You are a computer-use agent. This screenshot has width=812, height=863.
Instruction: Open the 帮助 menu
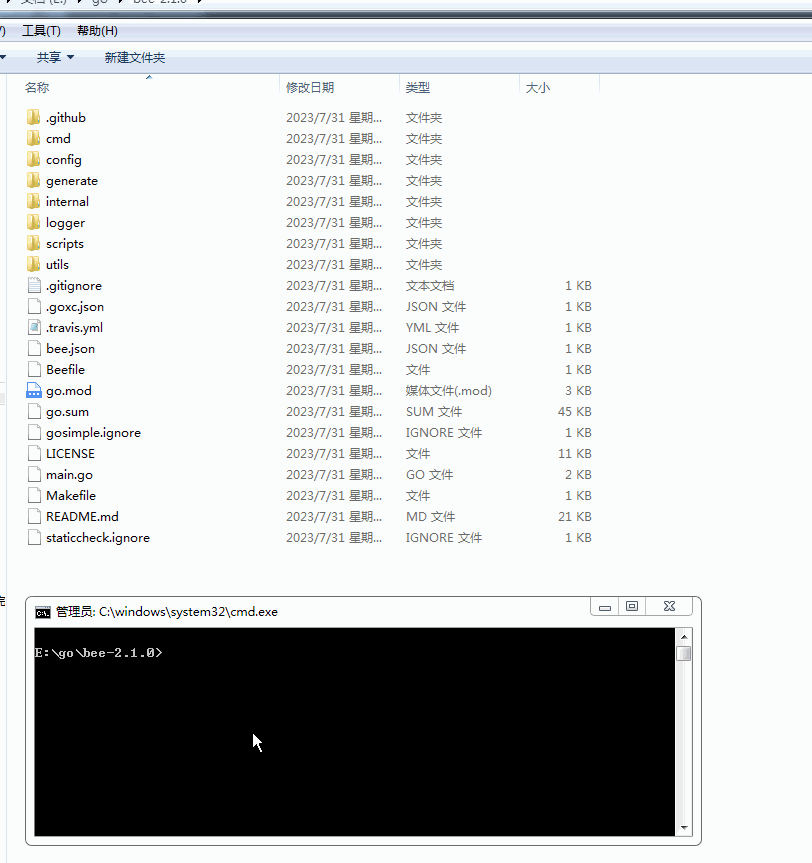95,30
